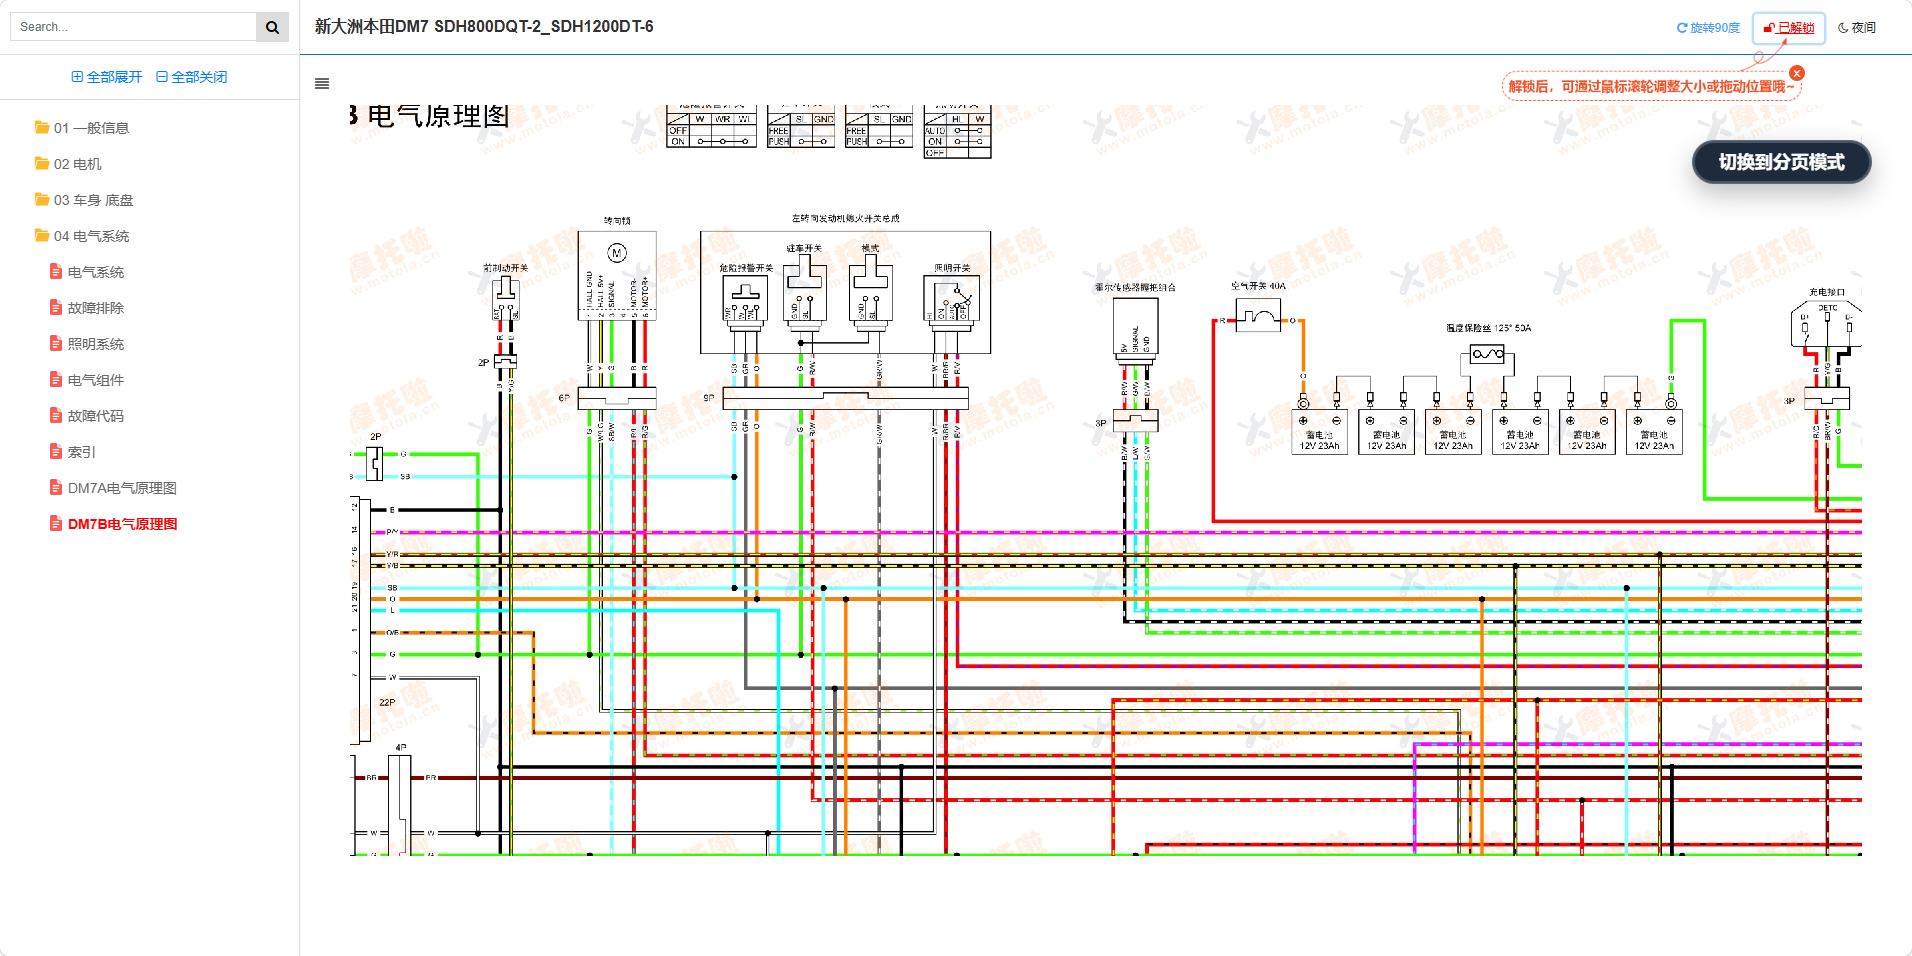
Task: Open the 故障排除 document
Action: coord(95,308)
